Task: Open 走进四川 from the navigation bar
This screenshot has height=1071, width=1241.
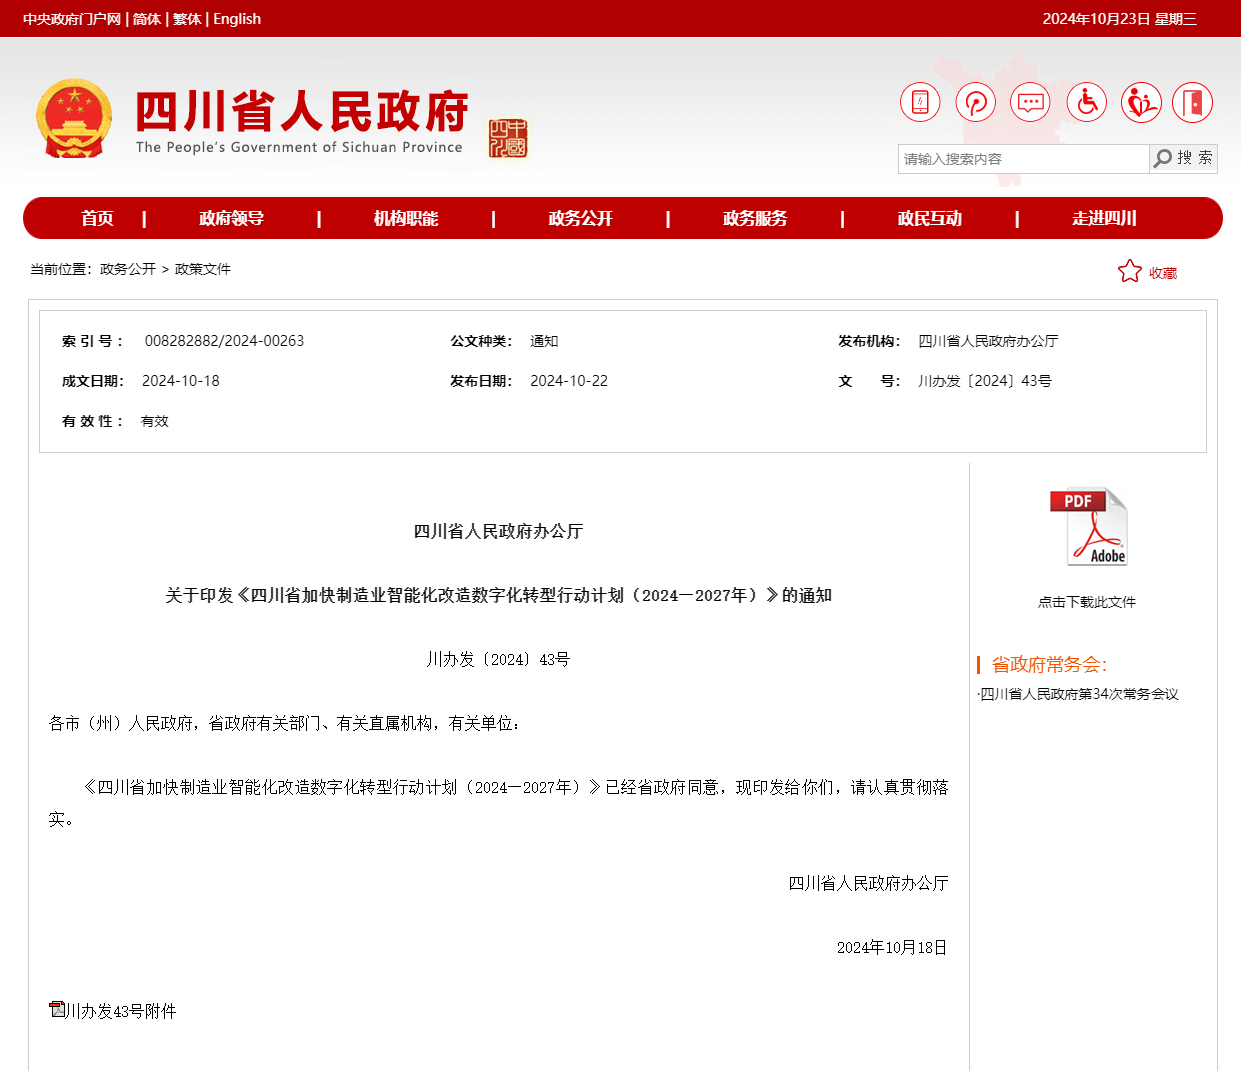Action: (1104, 218)
